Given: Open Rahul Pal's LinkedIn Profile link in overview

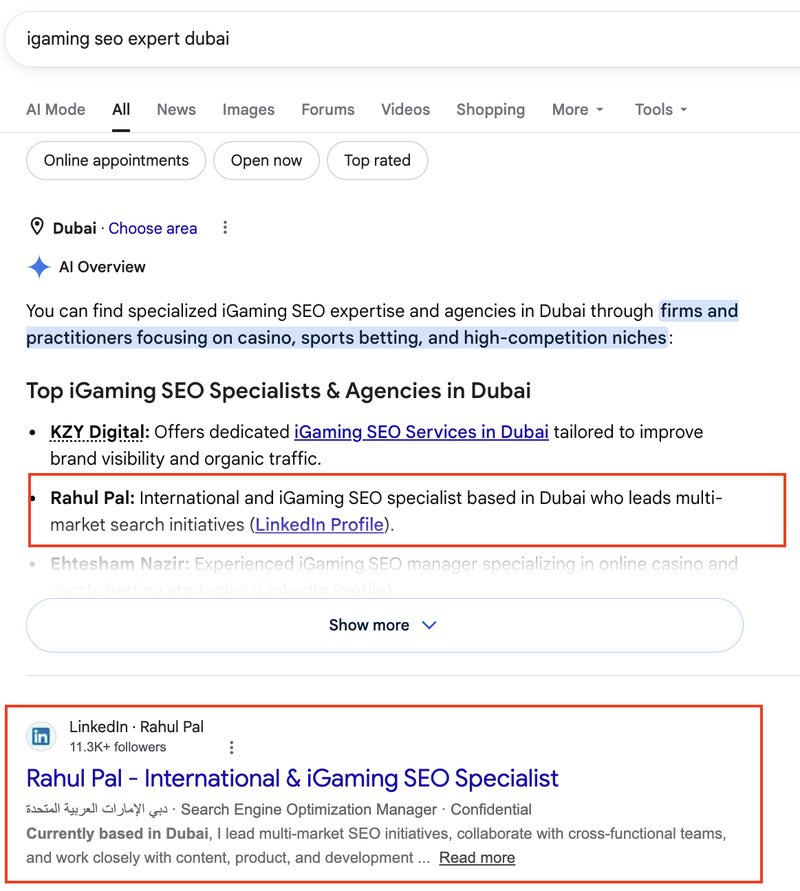Looking at the screenshot, I should [x=319, y=524].
